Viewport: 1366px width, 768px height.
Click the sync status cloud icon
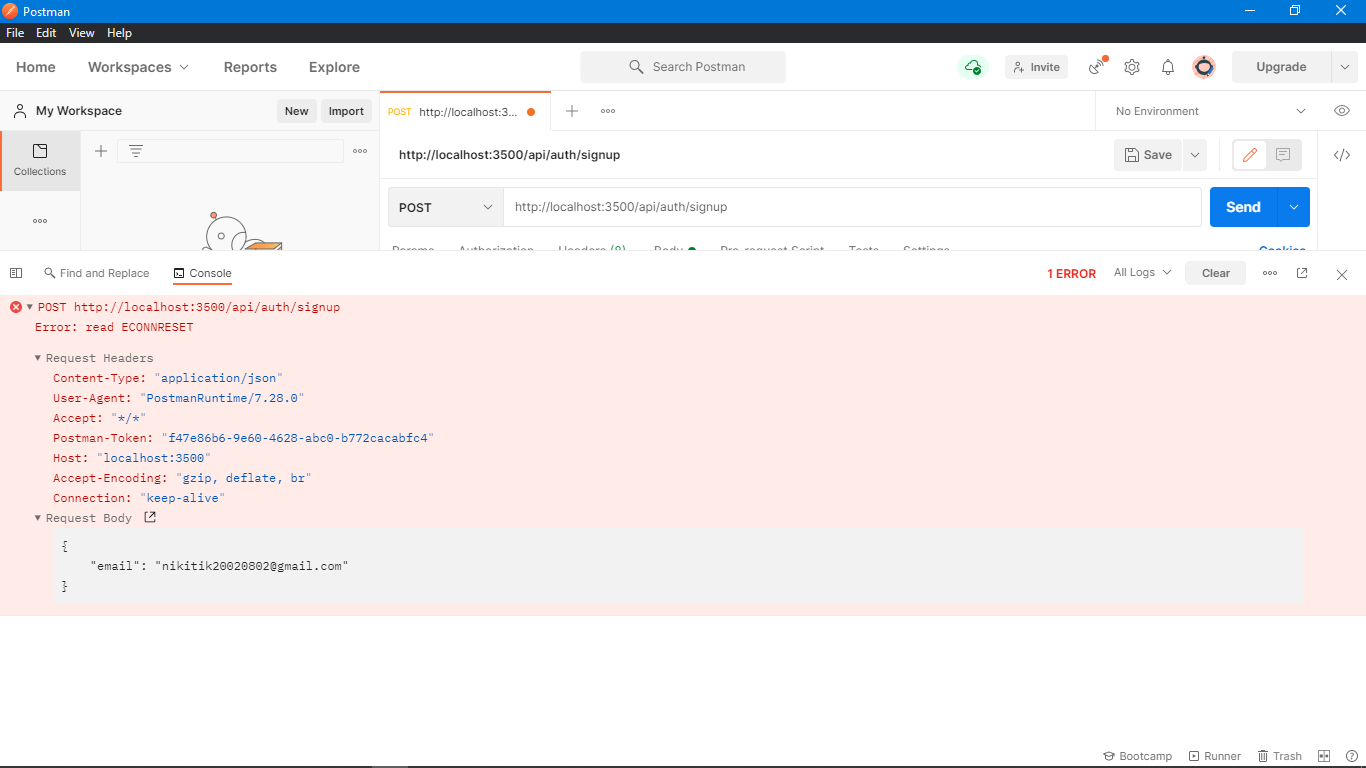point(972,67)
